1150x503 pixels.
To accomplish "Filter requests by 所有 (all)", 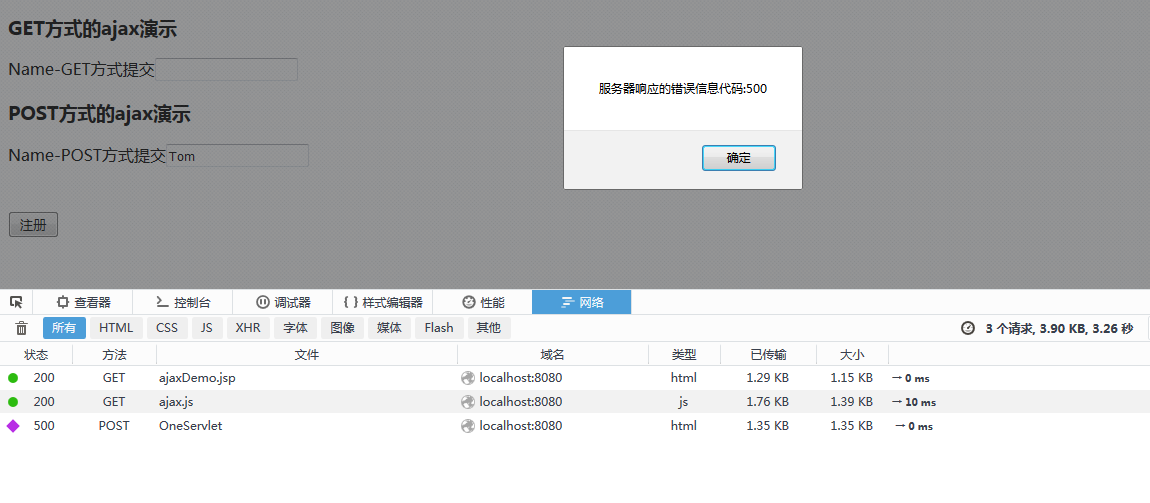I will point(64,328).
